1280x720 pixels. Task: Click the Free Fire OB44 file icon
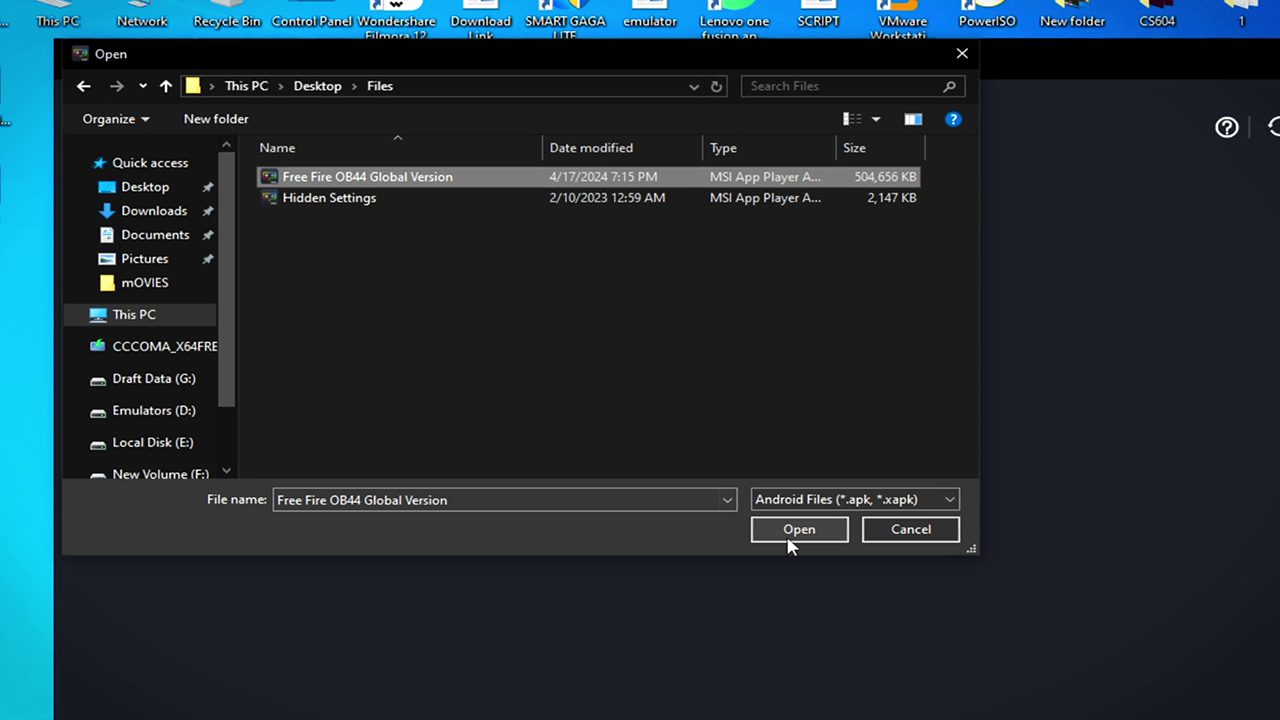pyautogui.click(x=269, y=177)
